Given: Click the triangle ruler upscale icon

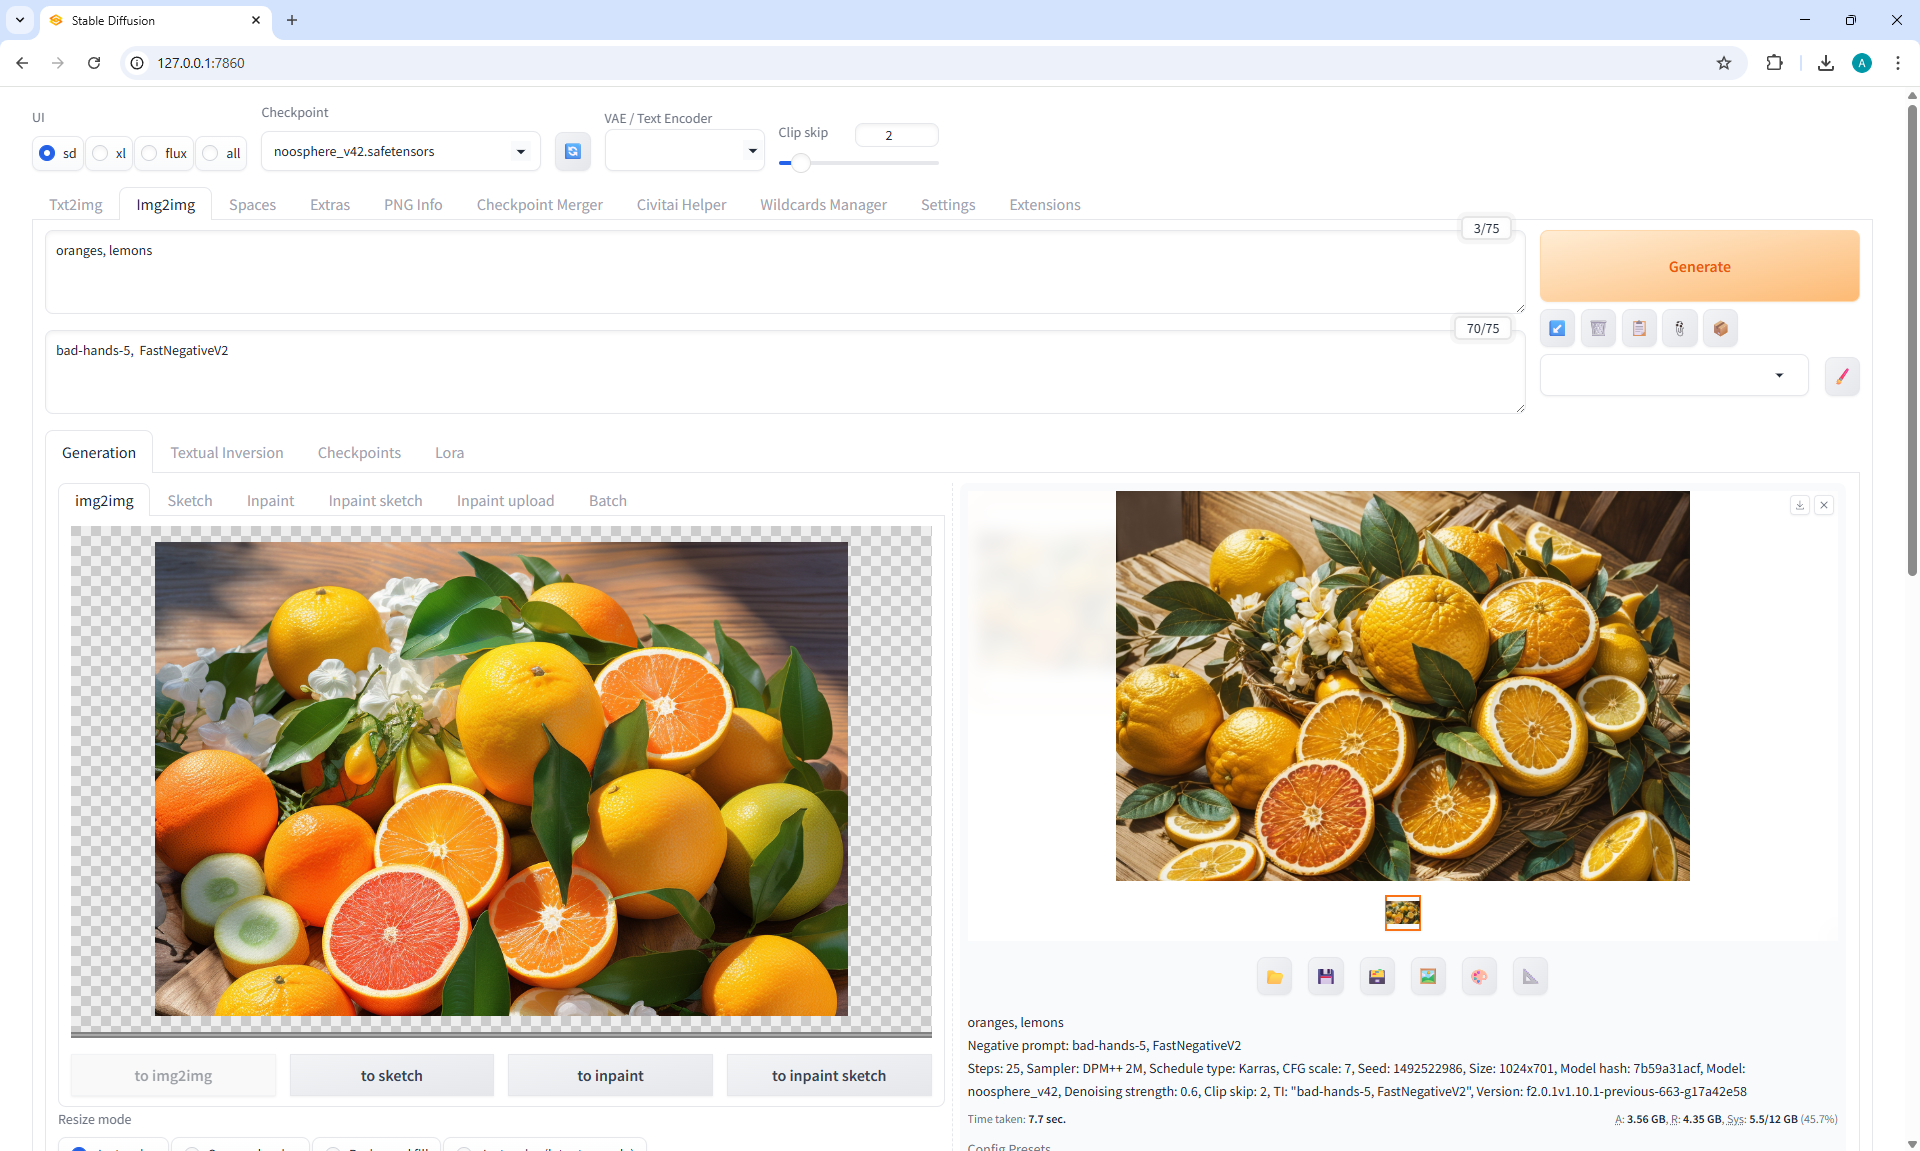Looking at the screenshot, I should click(x=1530, y=977).
